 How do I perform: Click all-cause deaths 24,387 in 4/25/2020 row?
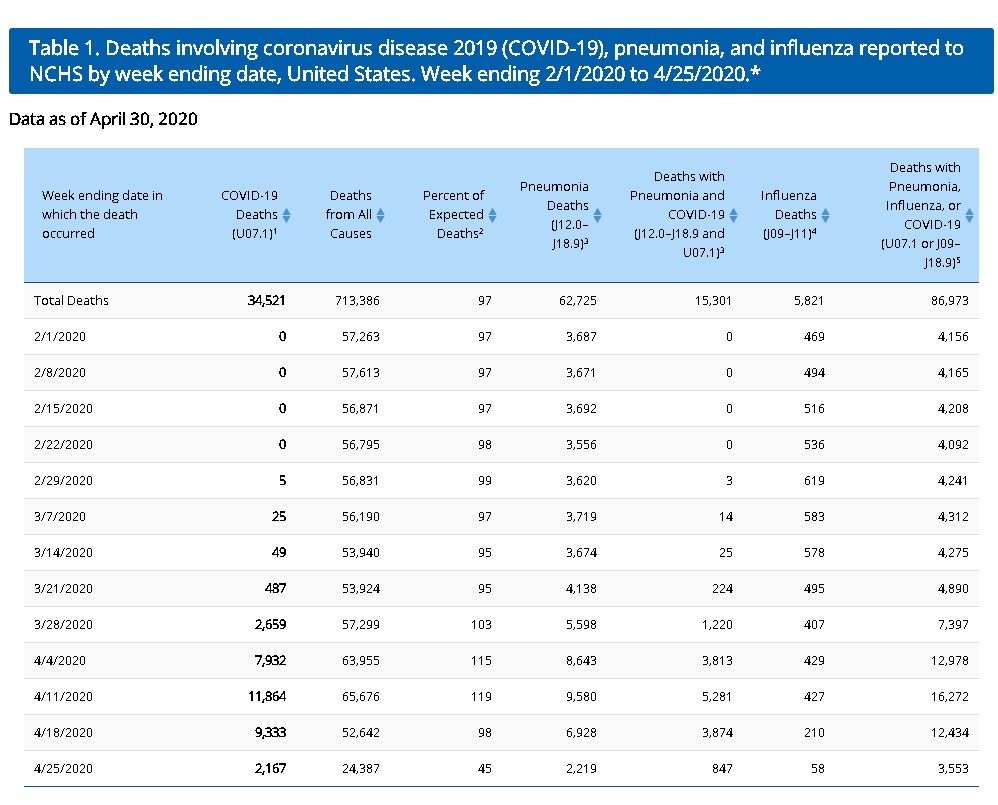coord(360,769)
